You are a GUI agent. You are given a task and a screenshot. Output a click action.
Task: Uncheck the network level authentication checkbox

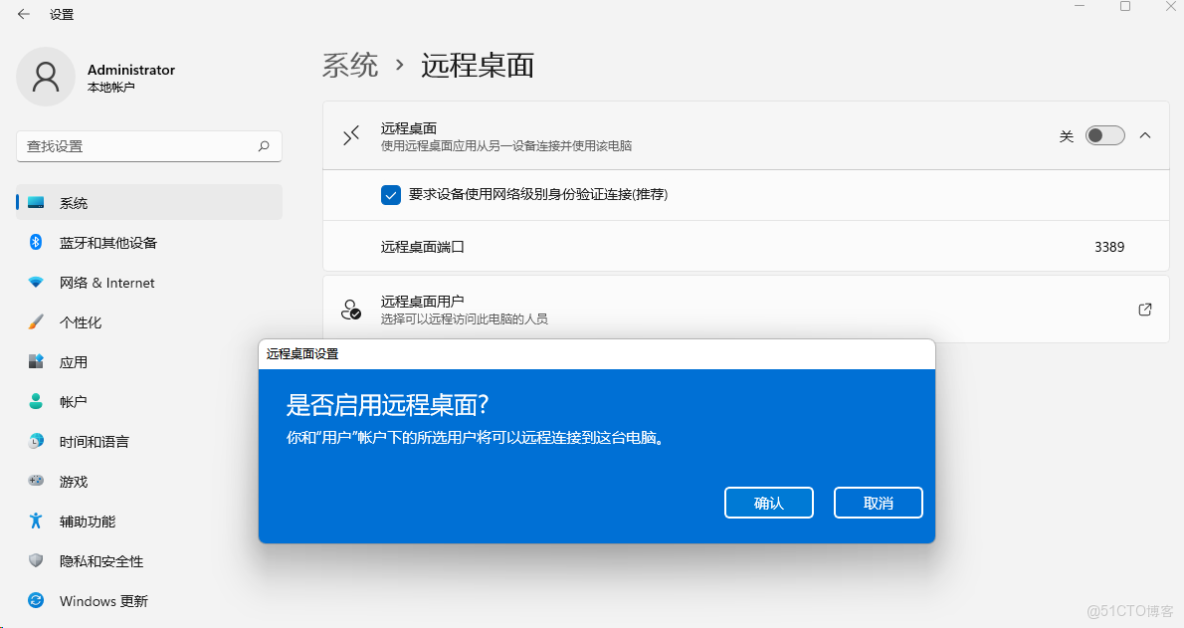point(390,194)
